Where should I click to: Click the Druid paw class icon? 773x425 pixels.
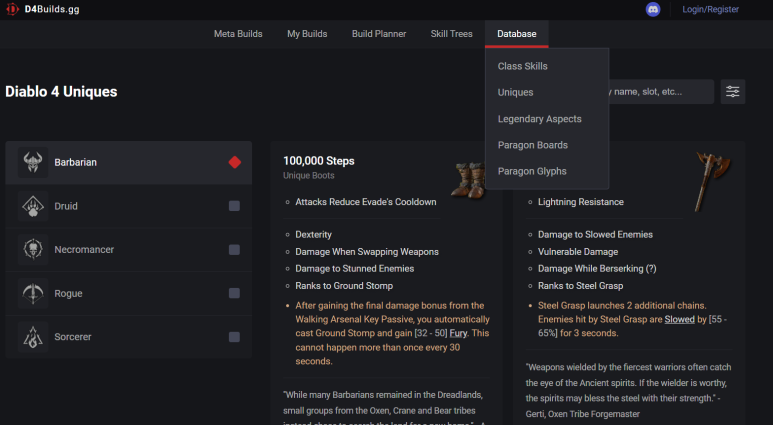(x=33, y=206)
